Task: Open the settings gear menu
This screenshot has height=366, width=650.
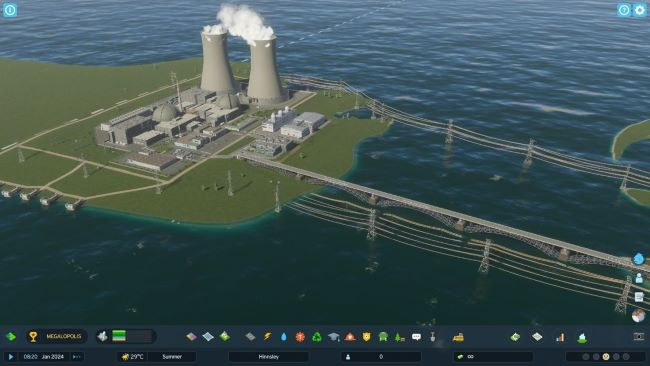Action: 640,10
